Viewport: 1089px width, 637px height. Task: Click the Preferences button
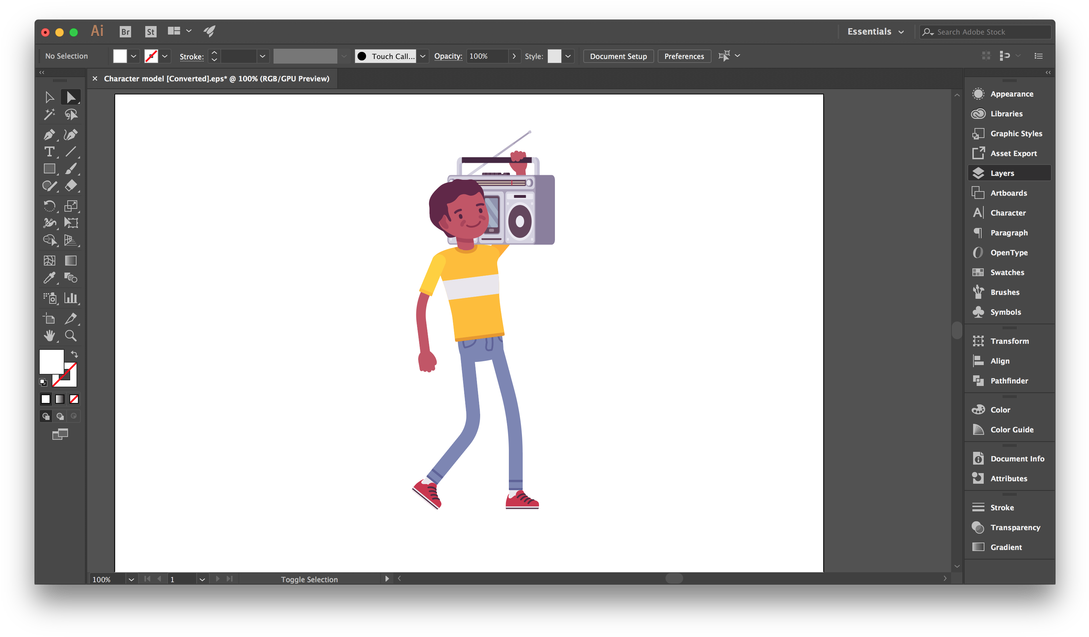[x=684, y=57]
